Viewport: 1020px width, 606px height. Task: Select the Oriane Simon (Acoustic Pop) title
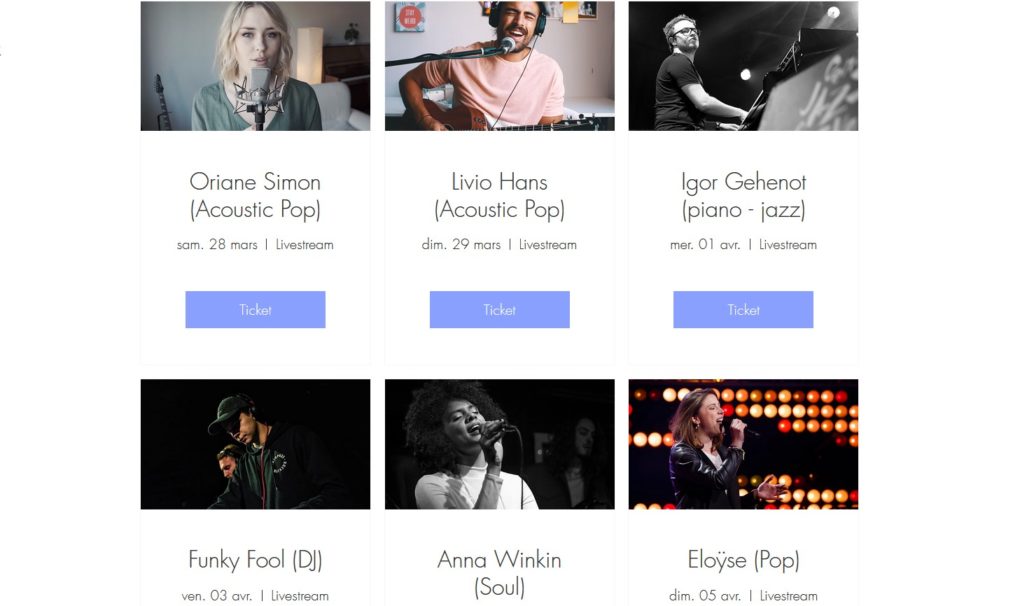(x=255, y=196)
